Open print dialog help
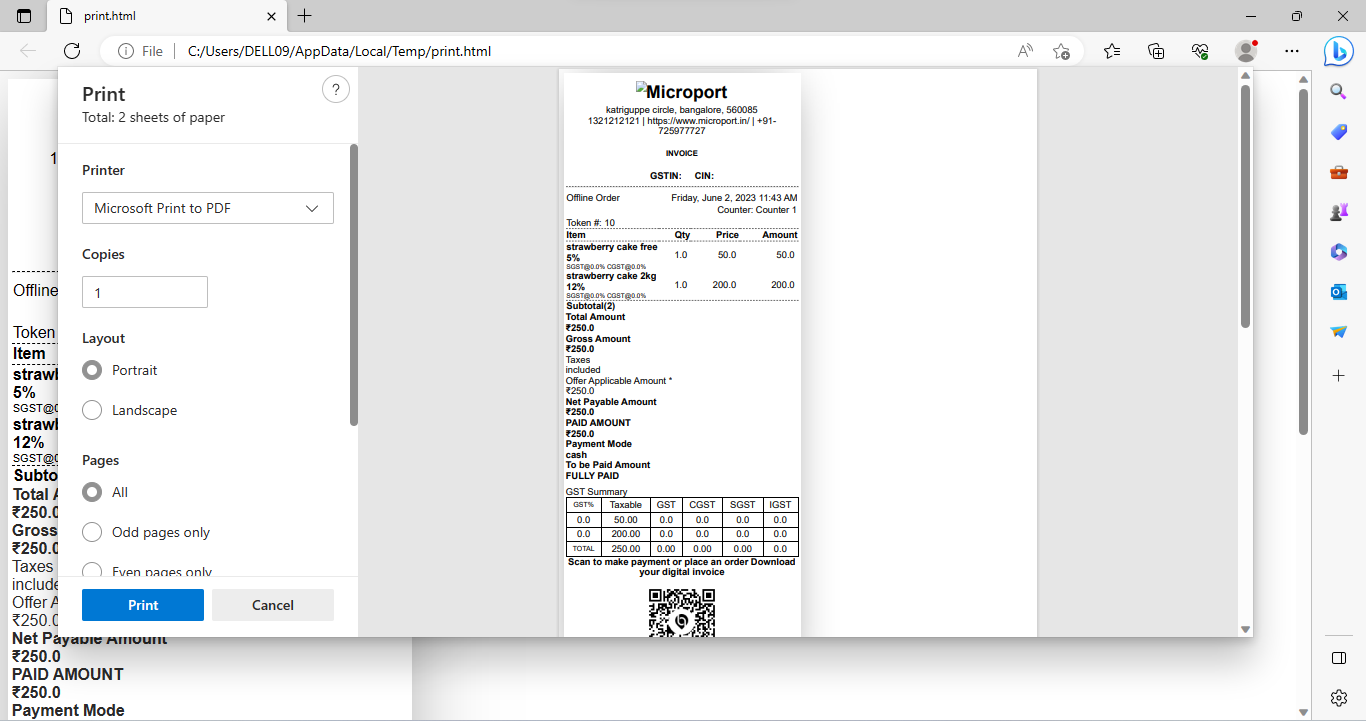 pyautogui.click(x=336, y=90)
